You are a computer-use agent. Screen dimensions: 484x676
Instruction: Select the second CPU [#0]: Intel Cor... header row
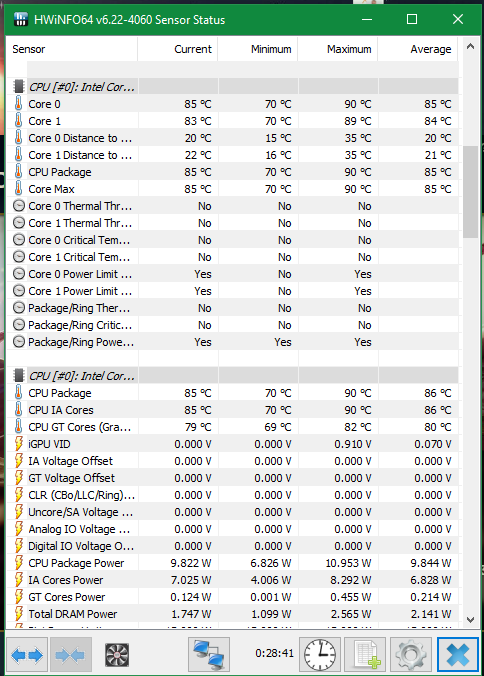coord(233,376)
